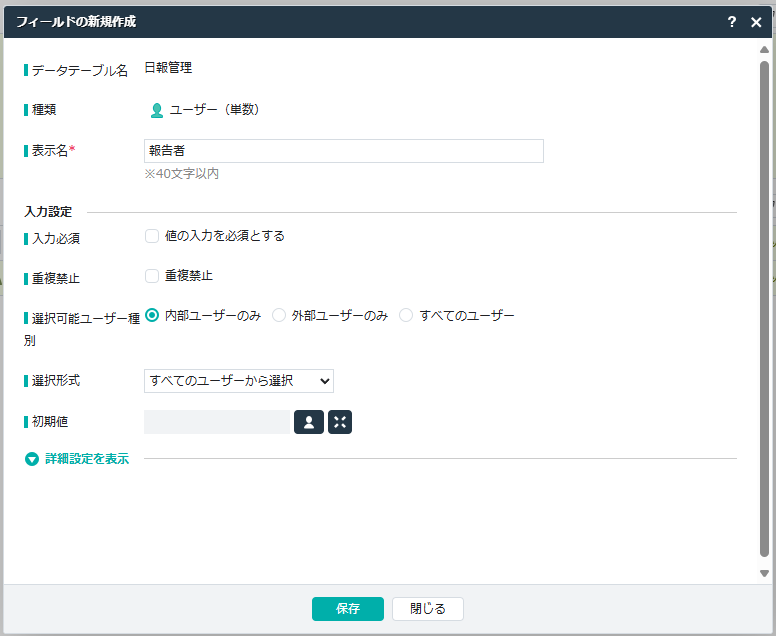
Task: Click the 表示名 text field
Action: pos(343,151)
